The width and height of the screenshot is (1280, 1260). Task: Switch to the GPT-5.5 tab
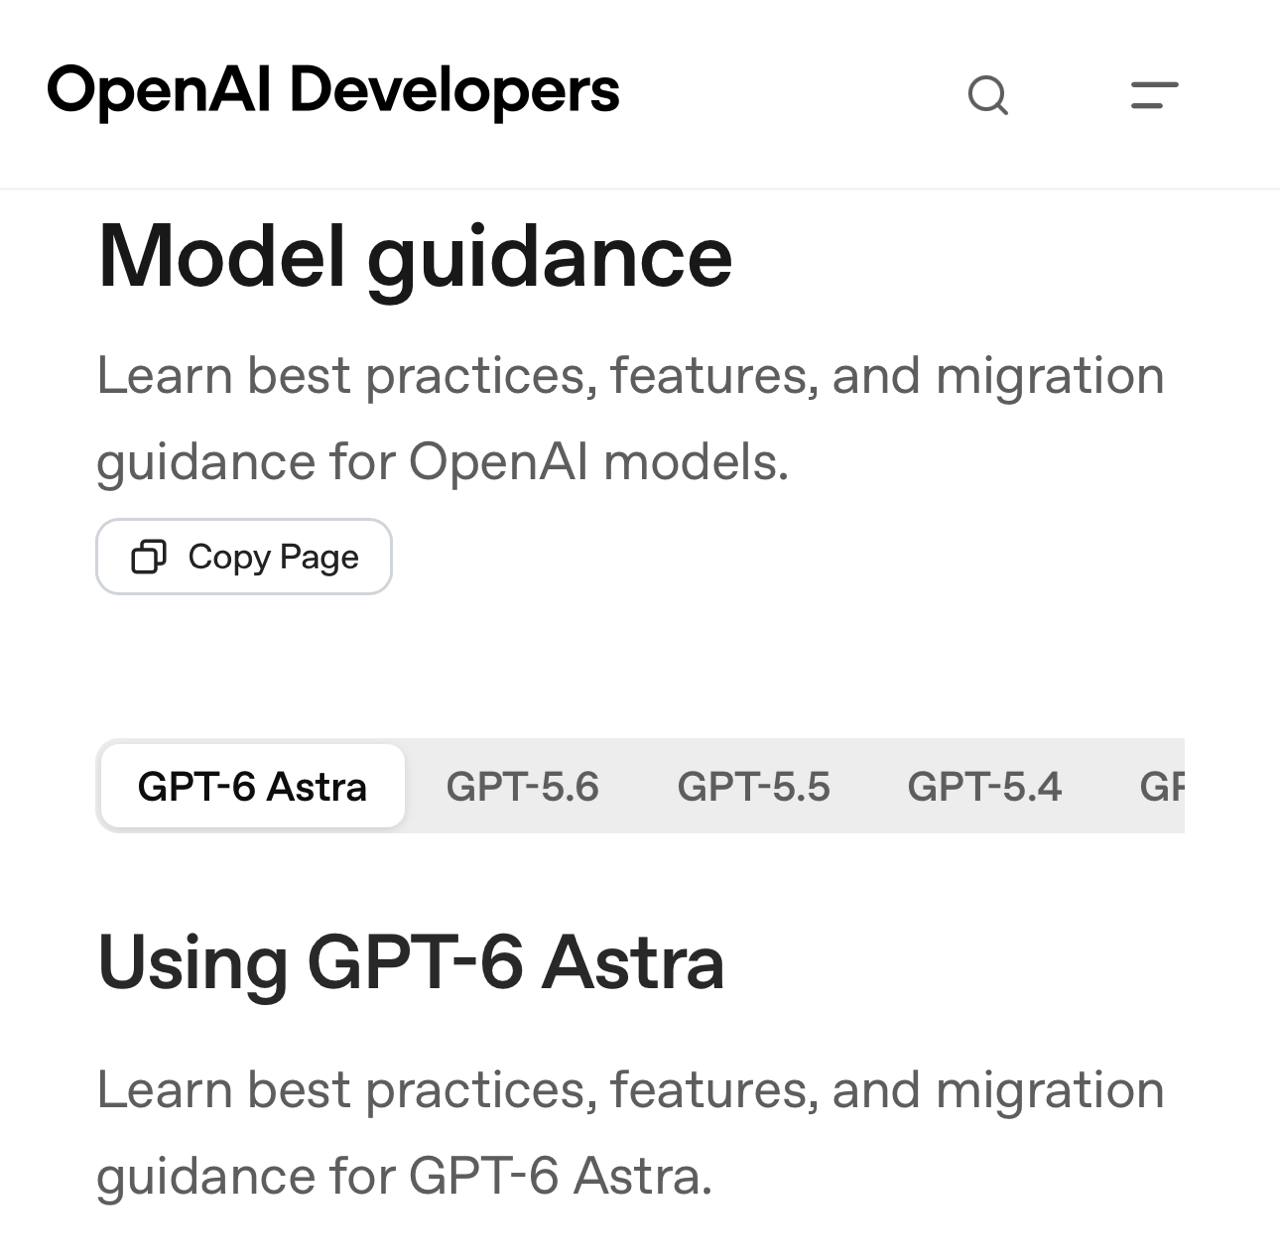click(753, 786)
